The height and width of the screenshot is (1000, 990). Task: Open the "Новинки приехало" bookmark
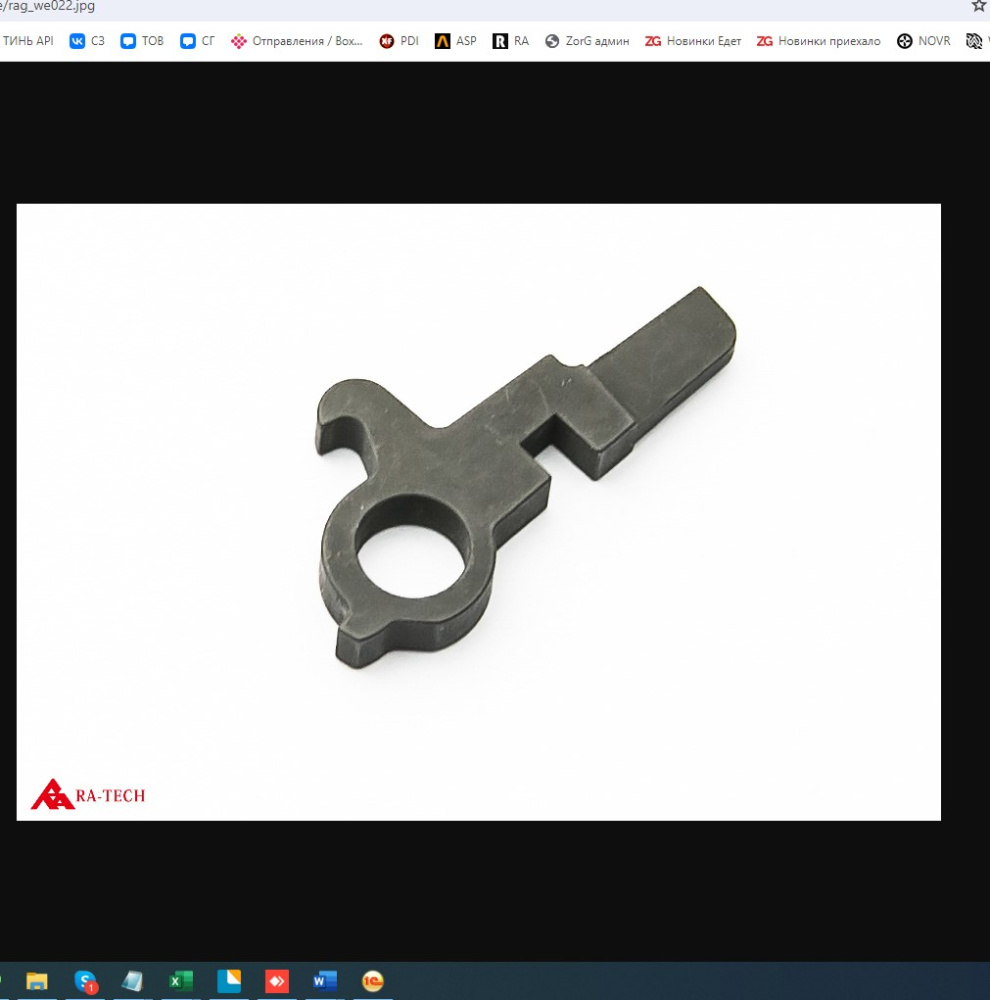pos(818,41)
